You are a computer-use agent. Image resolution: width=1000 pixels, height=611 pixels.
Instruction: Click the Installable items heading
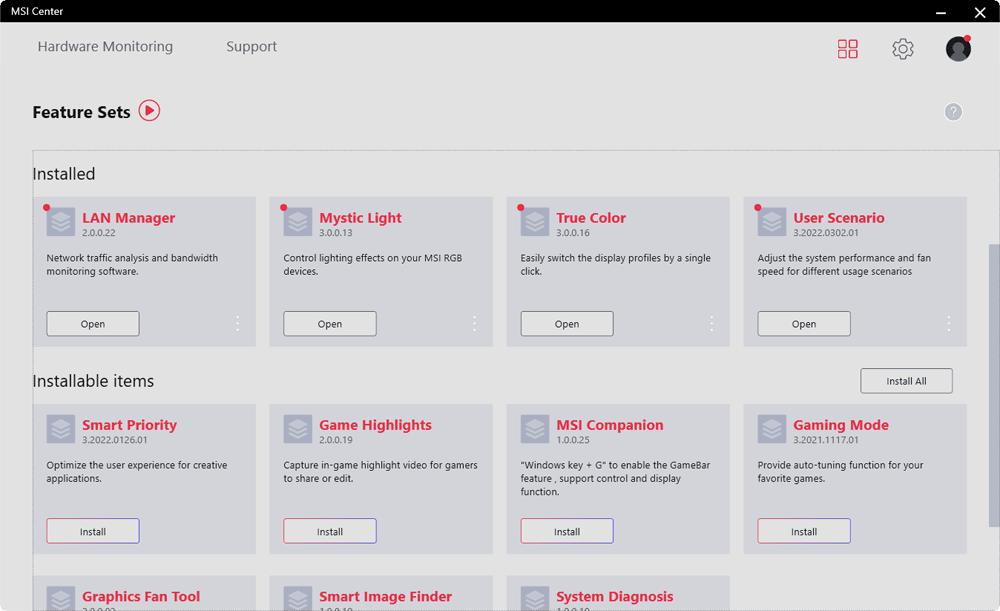(93, 381)
